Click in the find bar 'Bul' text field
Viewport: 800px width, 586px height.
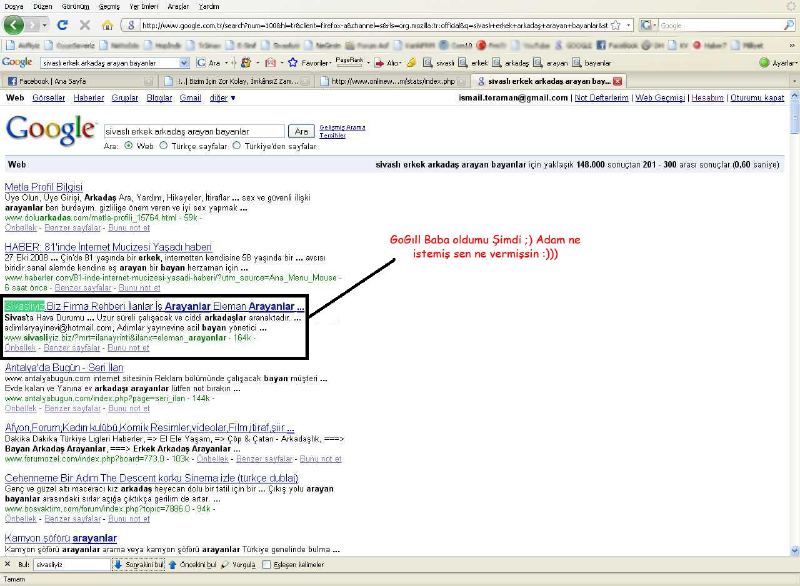tap(71, 565)
